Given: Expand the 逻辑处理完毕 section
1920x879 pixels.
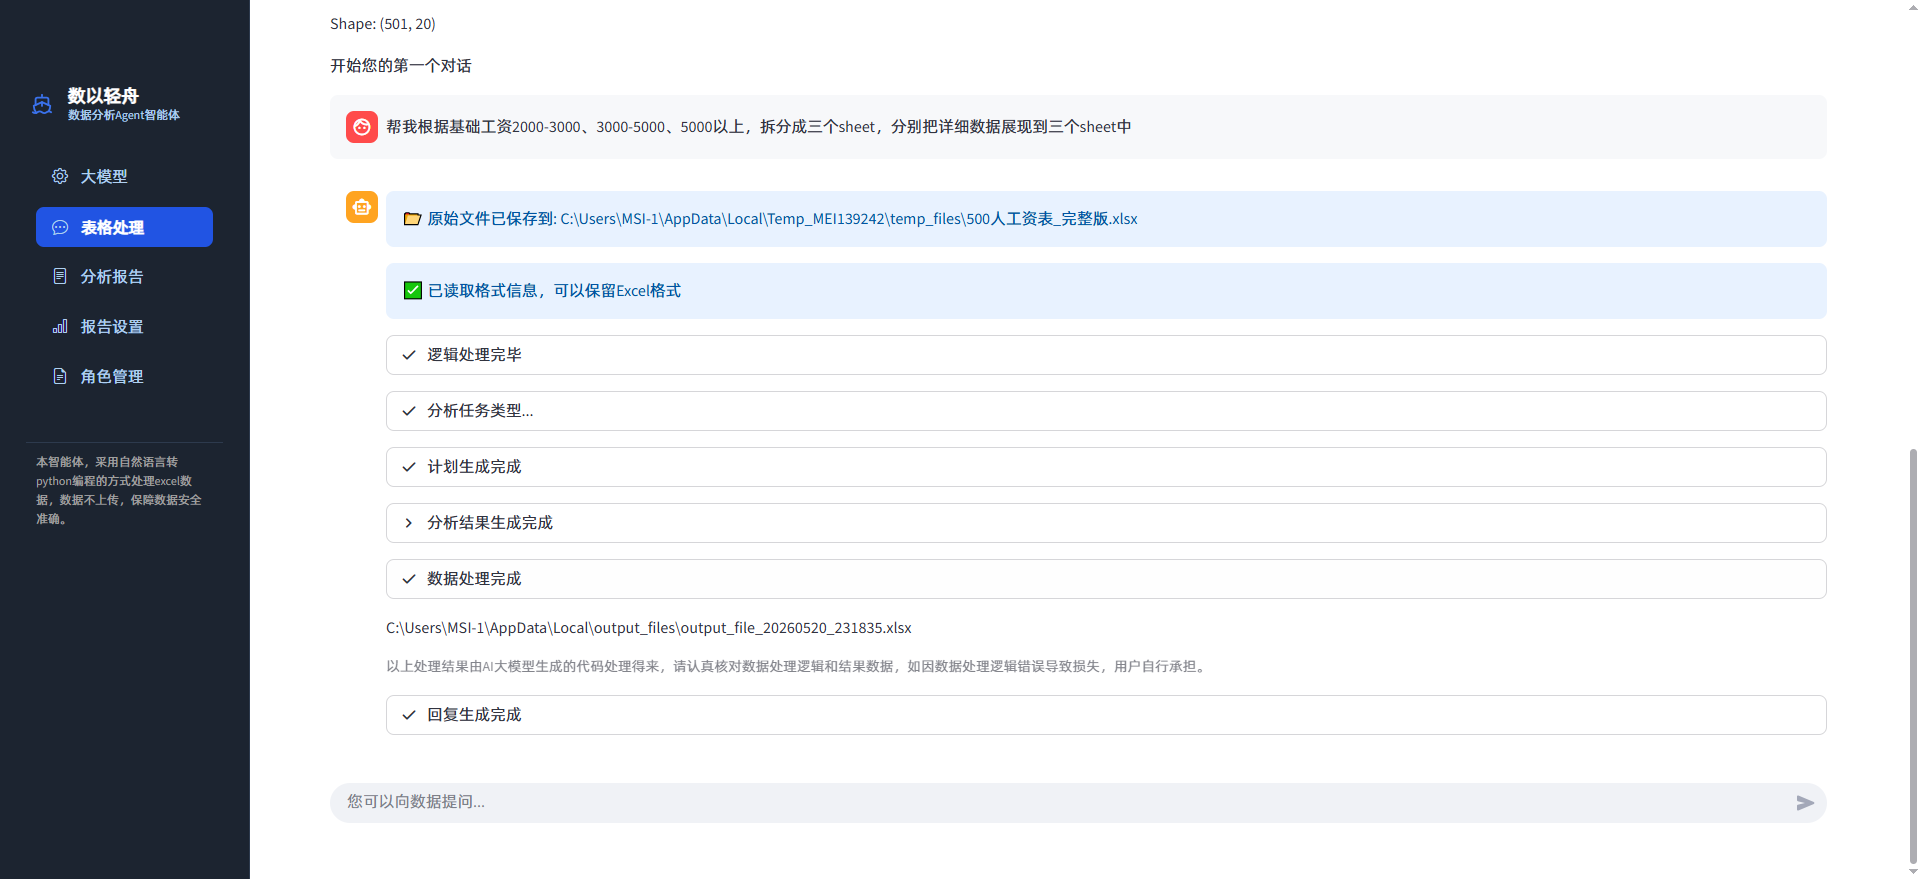Looking at the screenshot, I should pos(1106,355).
